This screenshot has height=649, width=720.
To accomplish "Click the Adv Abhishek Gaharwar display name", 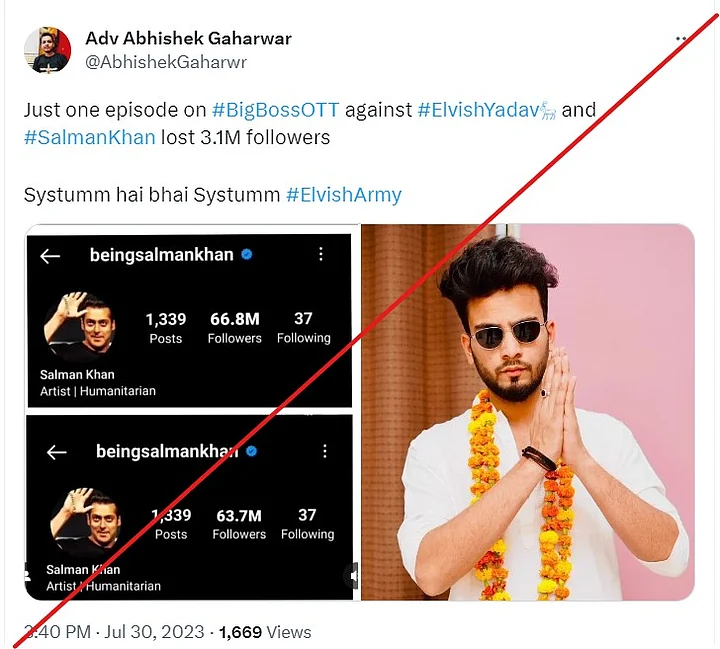I will click(188, 39).
